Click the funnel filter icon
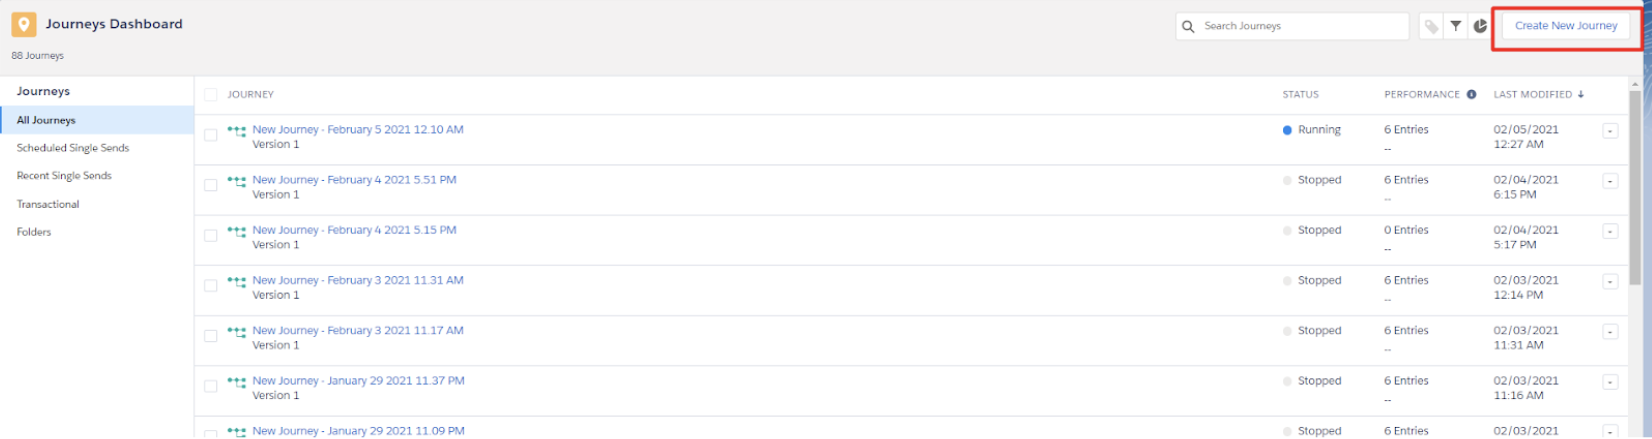 point(1456,27)
